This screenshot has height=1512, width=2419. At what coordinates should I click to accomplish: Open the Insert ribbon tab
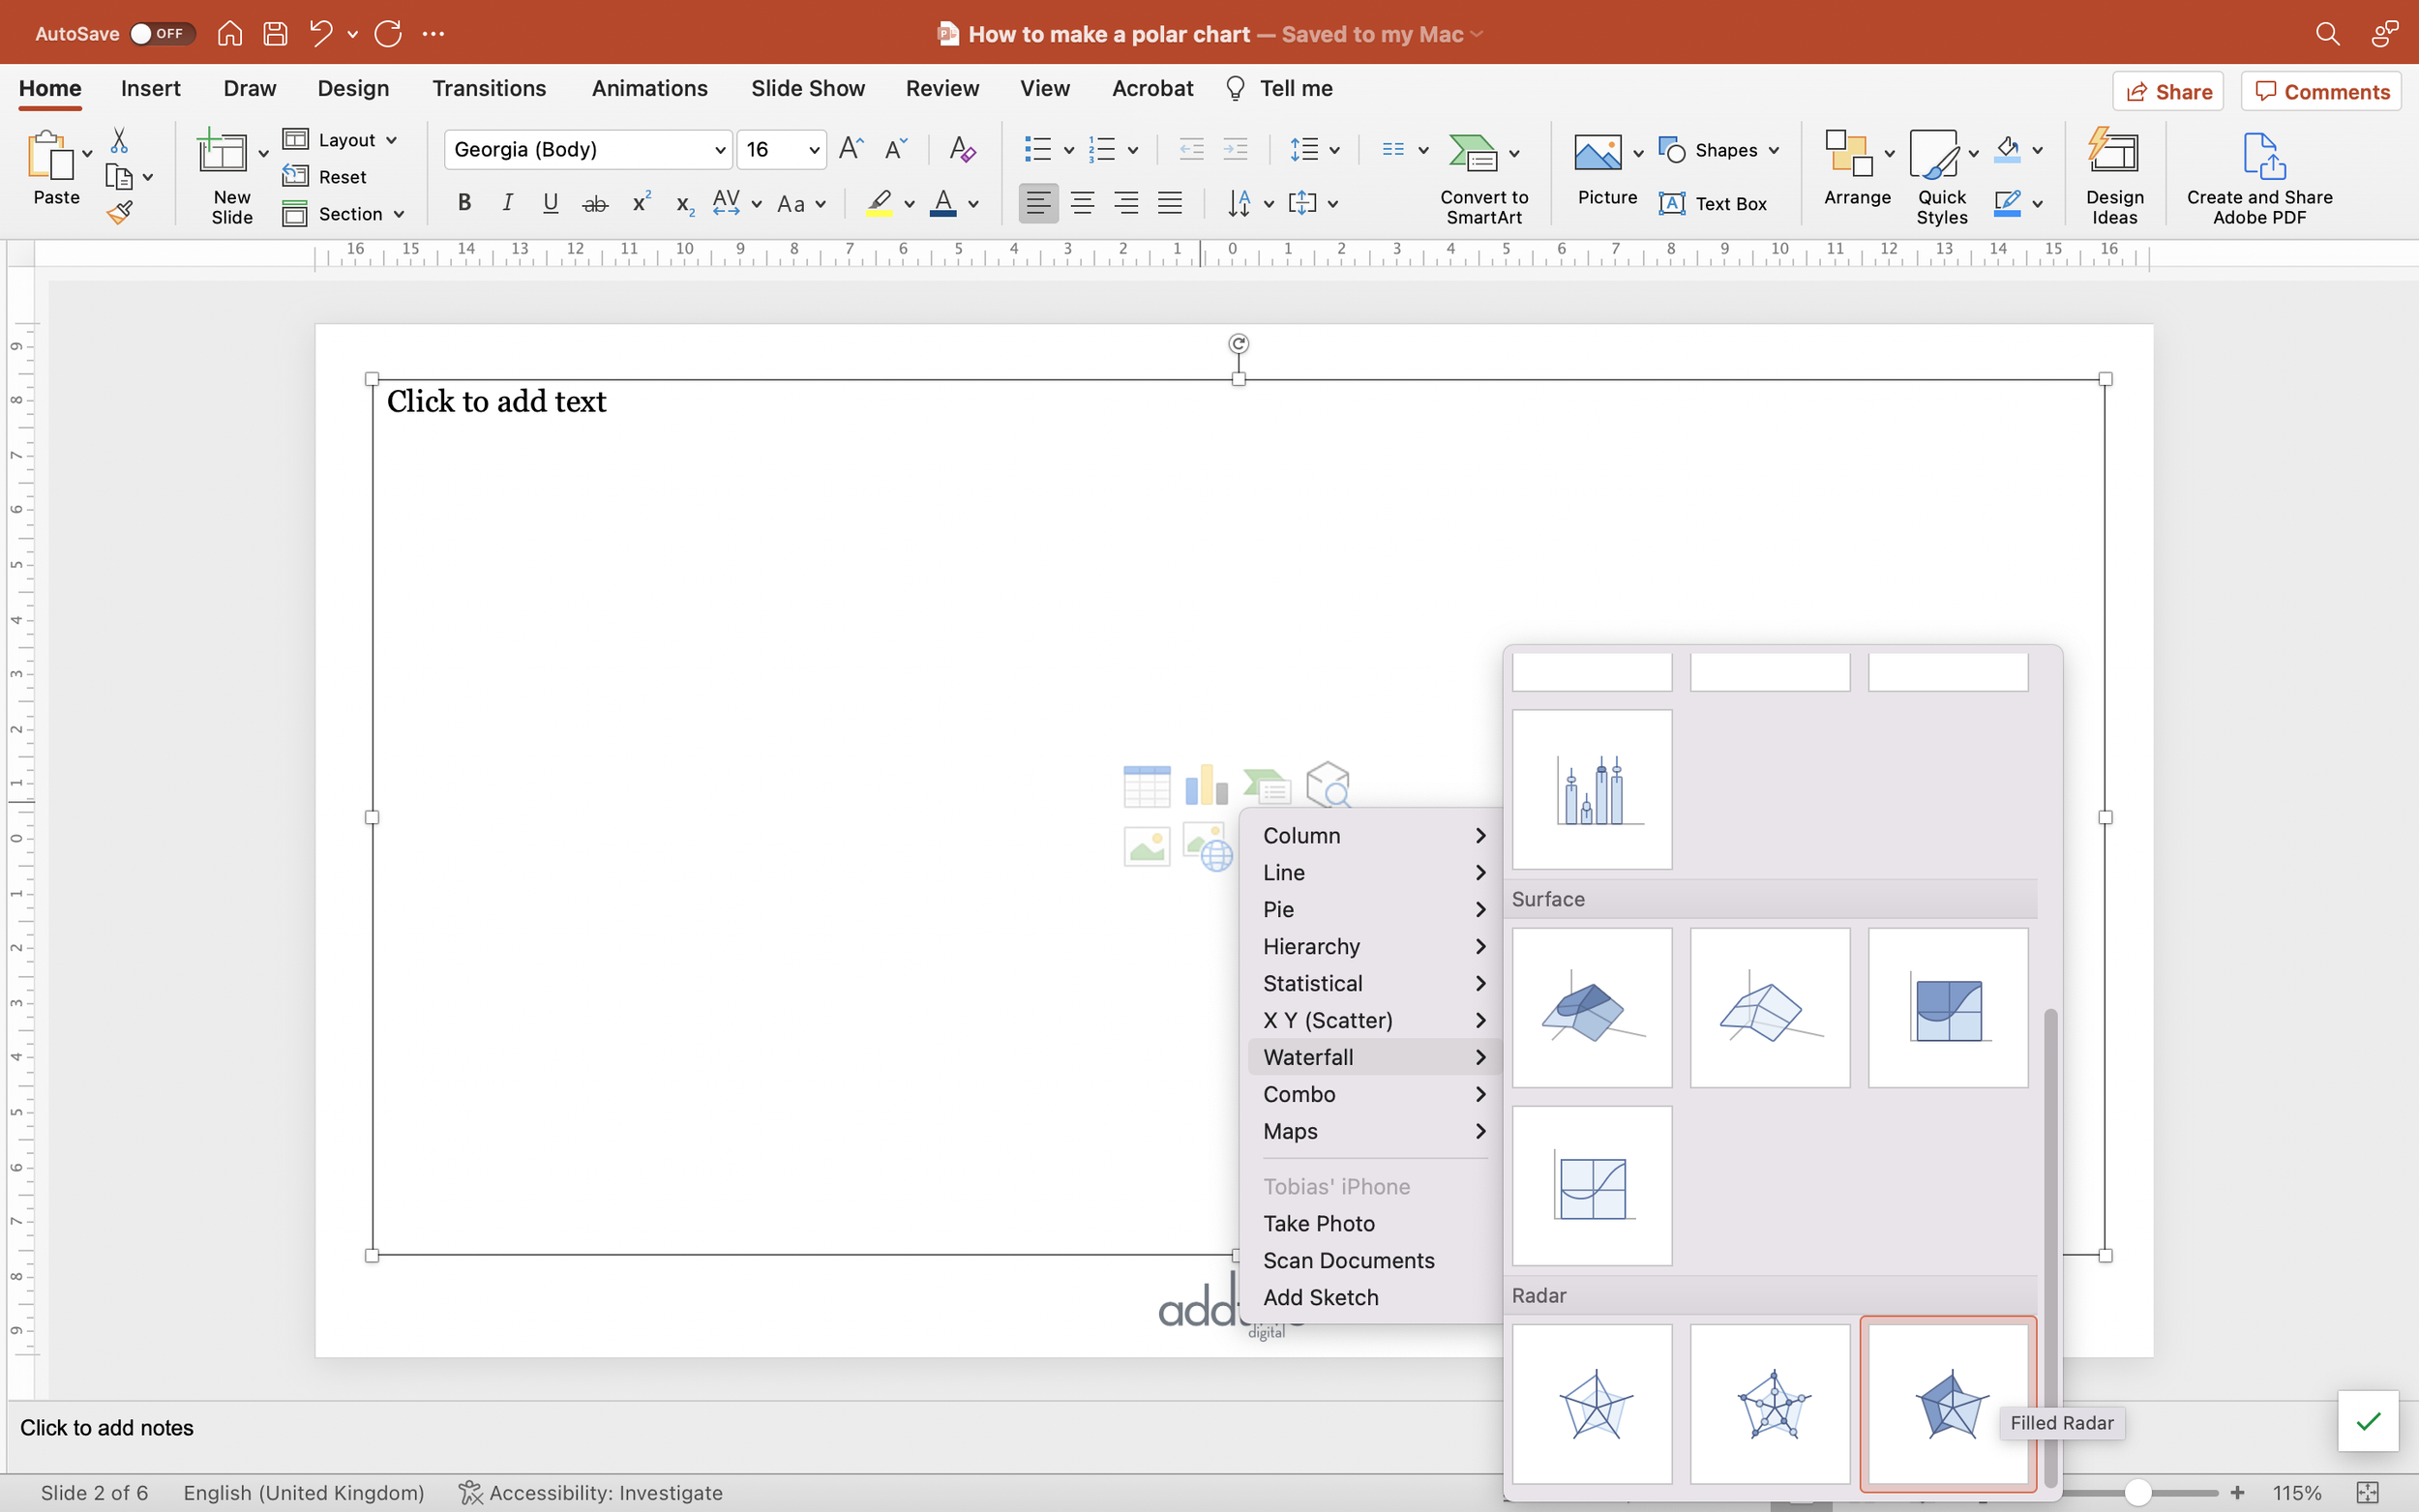click(150, 88)
